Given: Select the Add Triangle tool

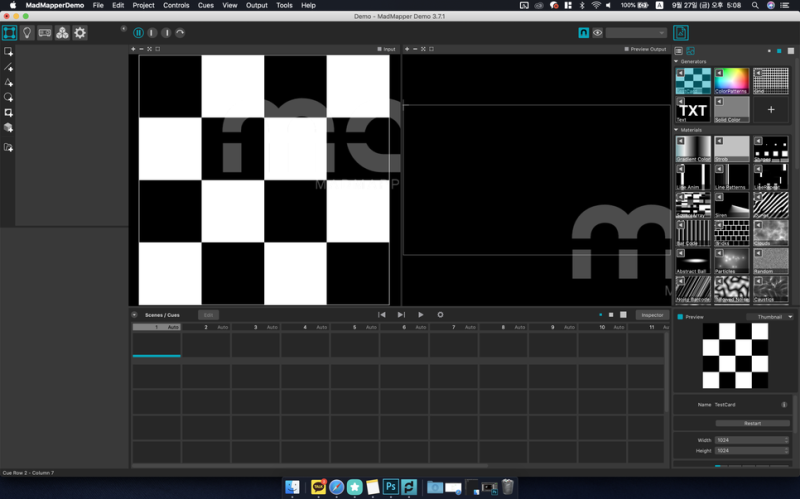Looking at the screenshot, I should (x=9, y=83).
